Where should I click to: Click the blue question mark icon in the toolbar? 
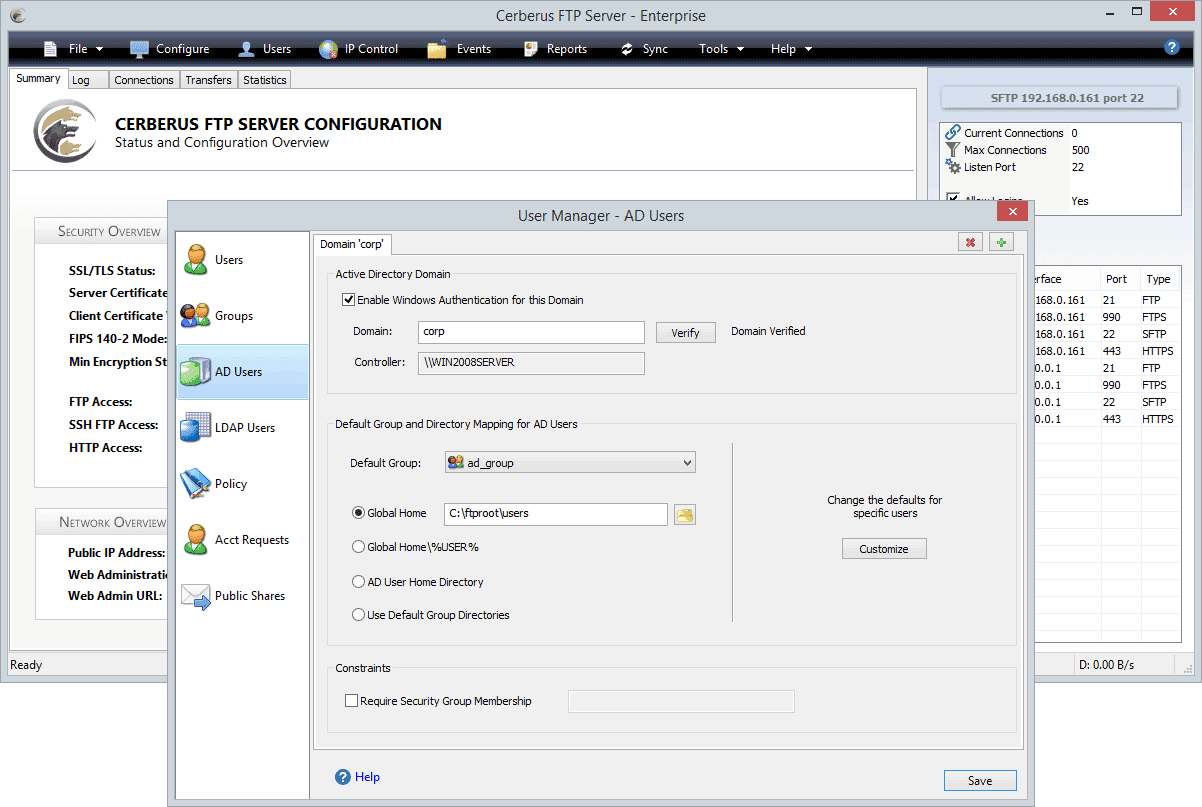pyautogui.click(x=1172, y=47)
